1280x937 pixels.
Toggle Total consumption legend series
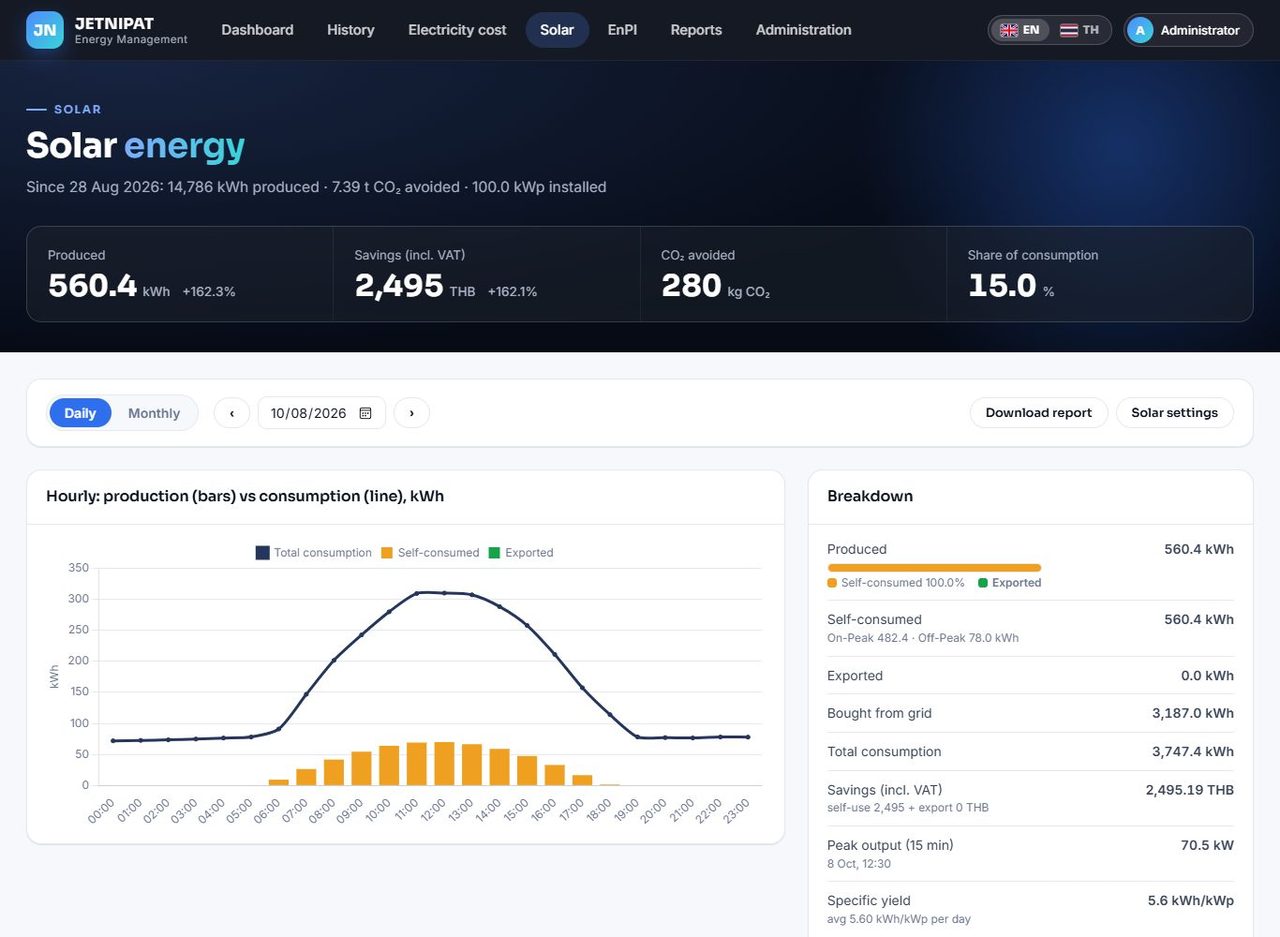[314, 553]
